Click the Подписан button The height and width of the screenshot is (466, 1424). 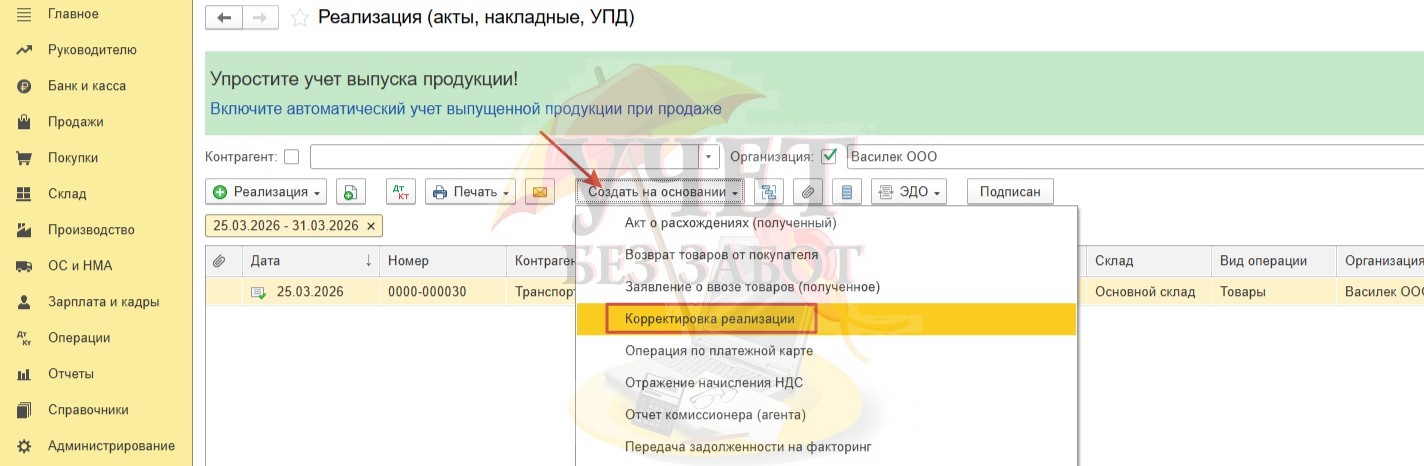(1009, 192)
